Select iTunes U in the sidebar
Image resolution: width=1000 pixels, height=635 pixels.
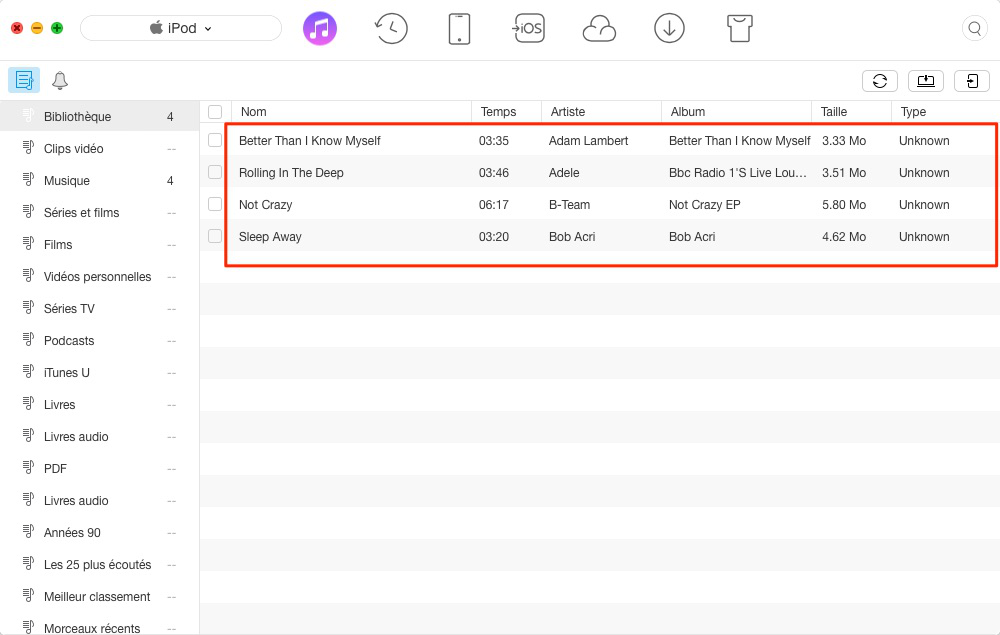coord(99,372)
